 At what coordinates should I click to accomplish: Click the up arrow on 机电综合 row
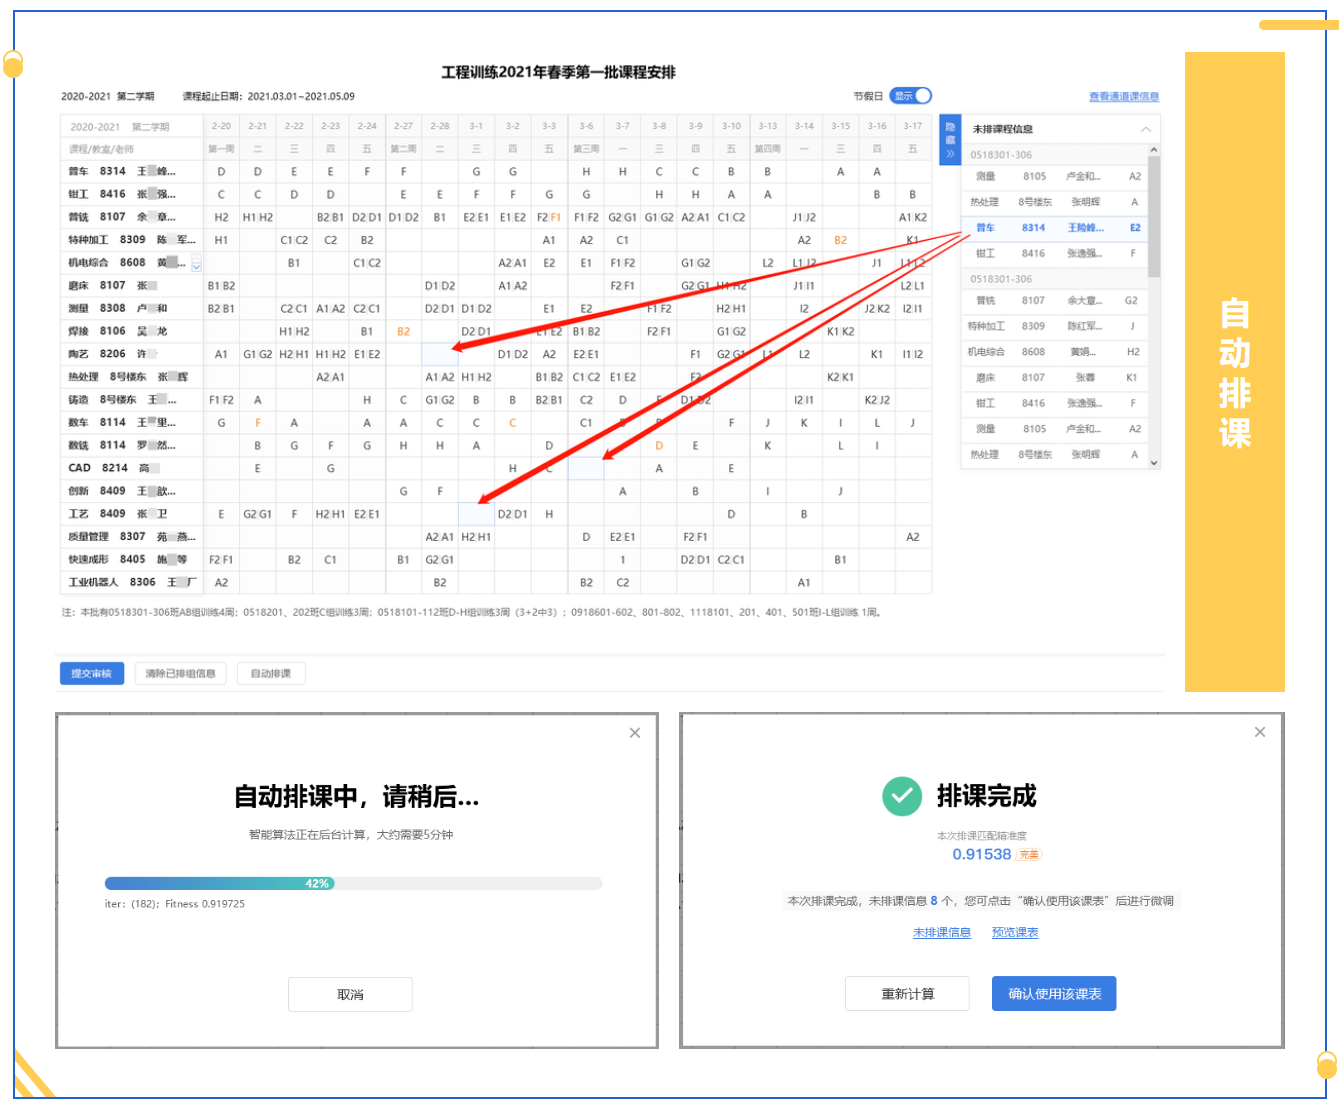click(197, 260)
